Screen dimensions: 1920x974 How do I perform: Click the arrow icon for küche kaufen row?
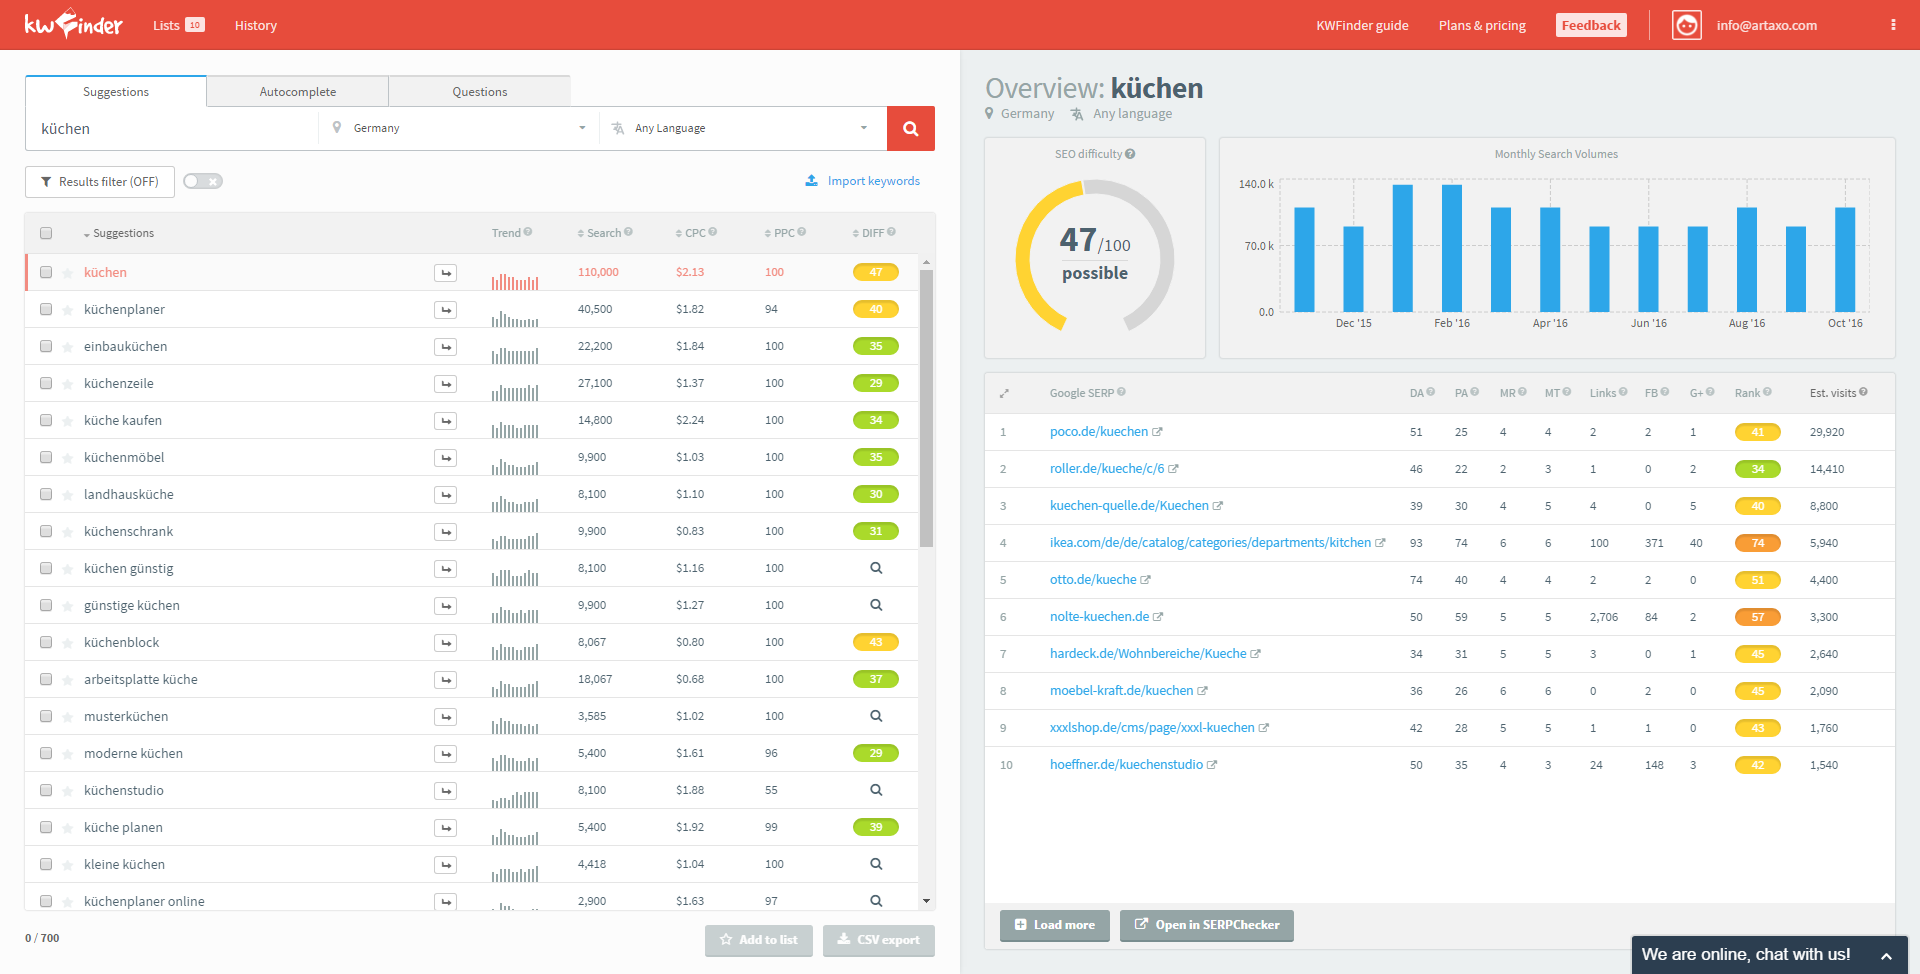click(445, 421)
